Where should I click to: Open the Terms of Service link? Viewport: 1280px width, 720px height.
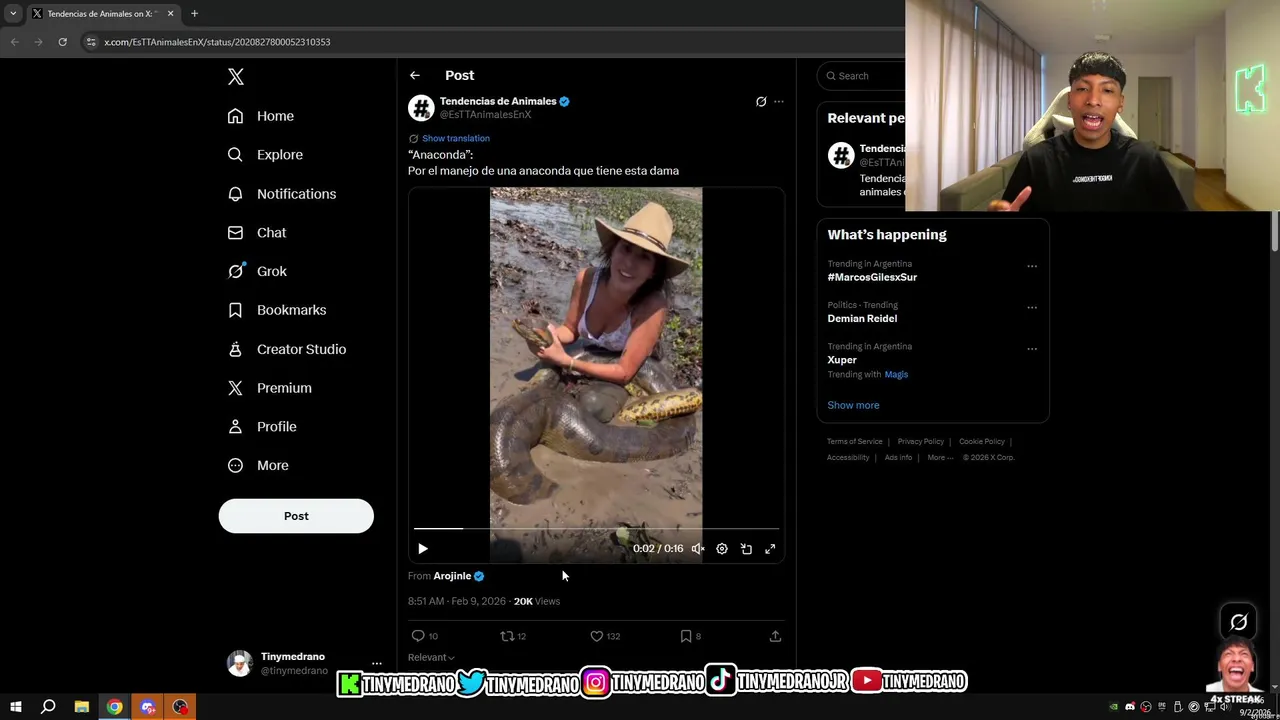[855, 441]
